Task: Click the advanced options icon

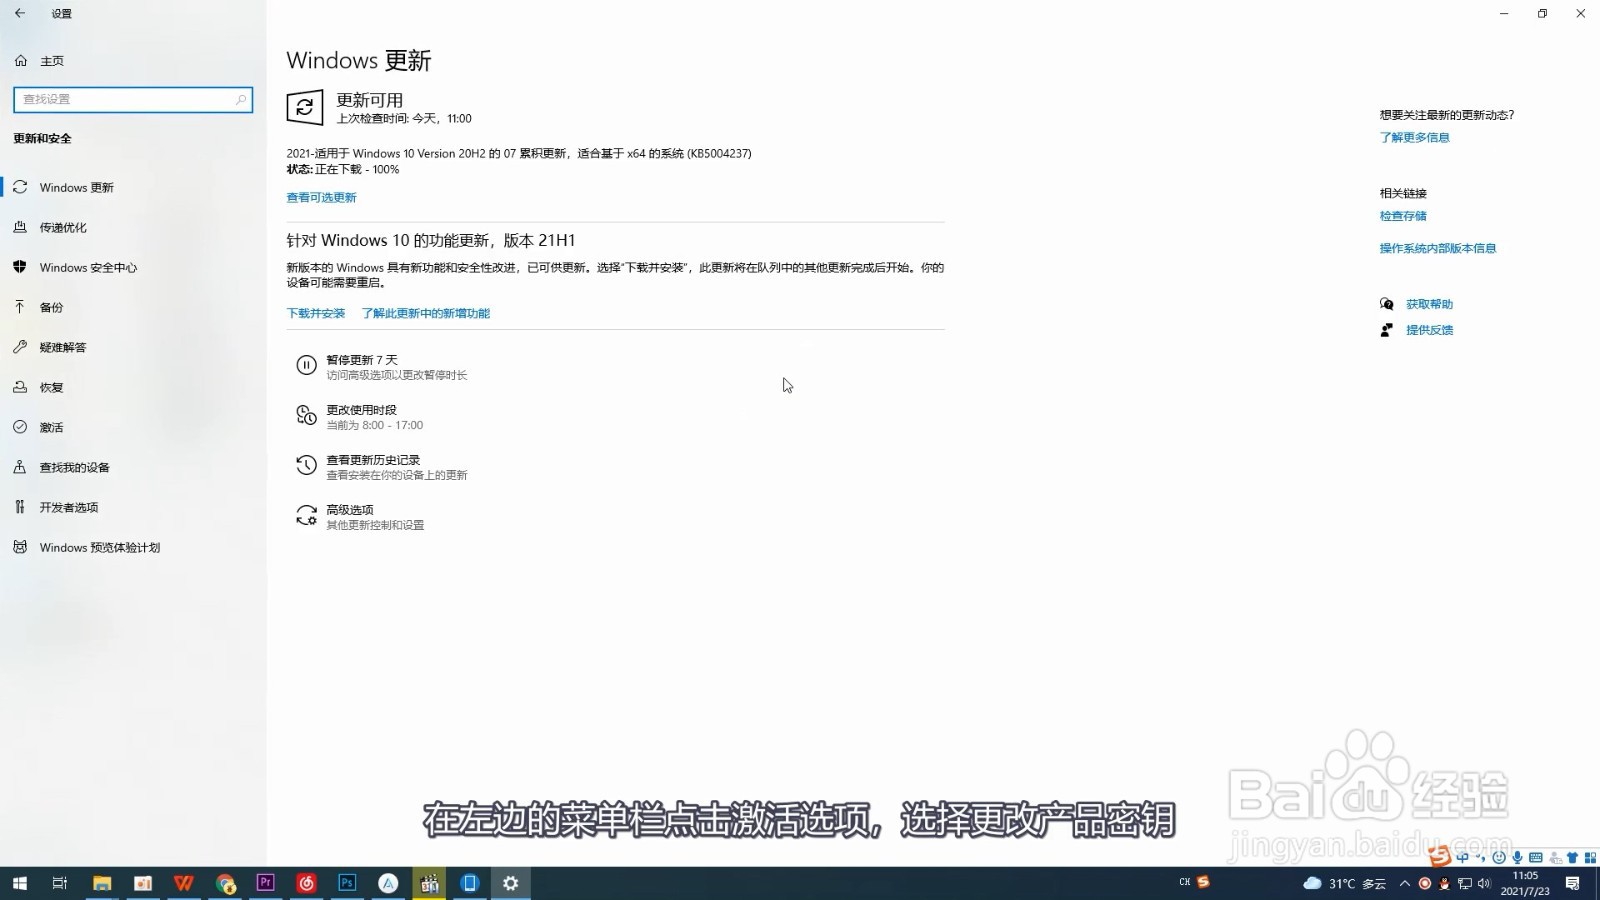Action: point(306,515)
